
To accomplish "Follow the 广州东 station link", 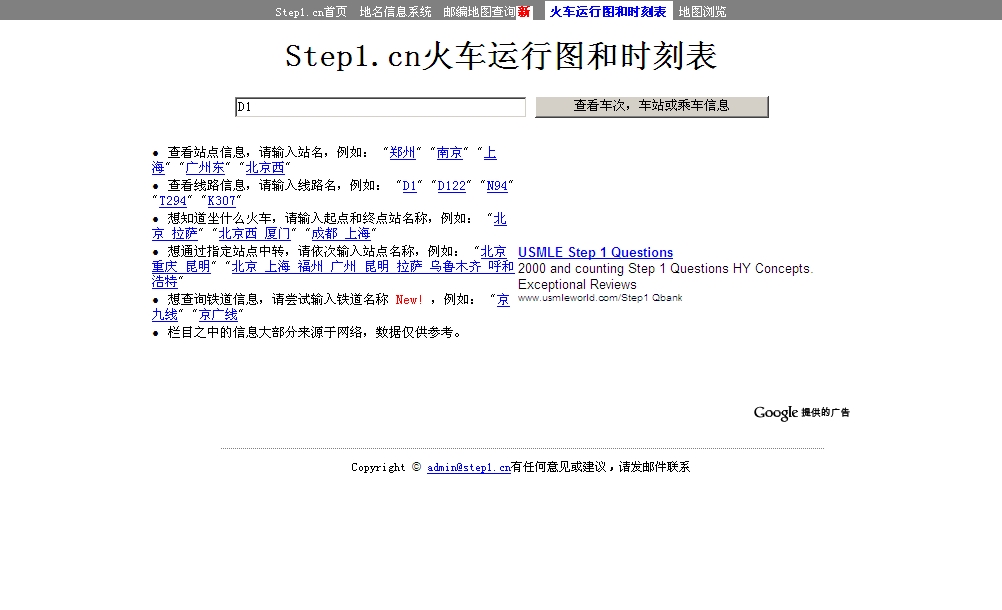I will (x=205, y=168).
